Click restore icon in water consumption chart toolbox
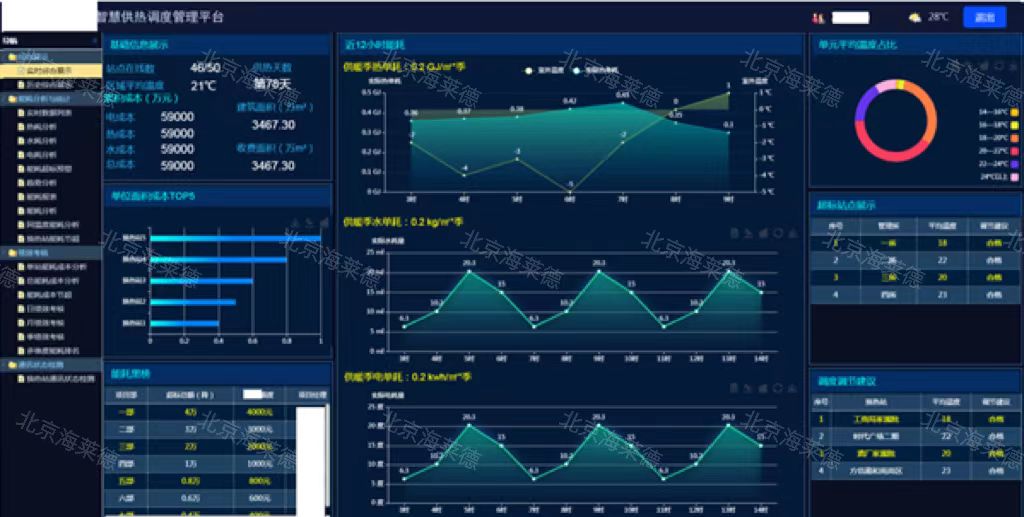The width and height of the screenshot is (1024, 517). coord(778,232)
